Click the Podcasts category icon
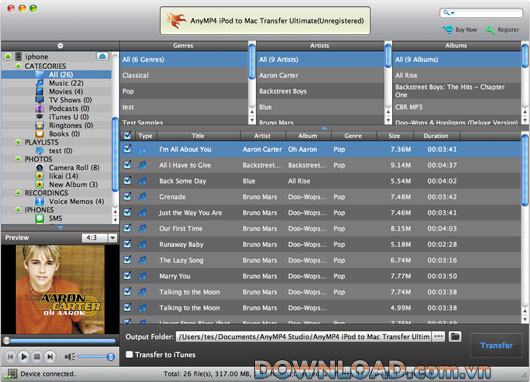The image size is (530, 382). [x=40, y=108]
